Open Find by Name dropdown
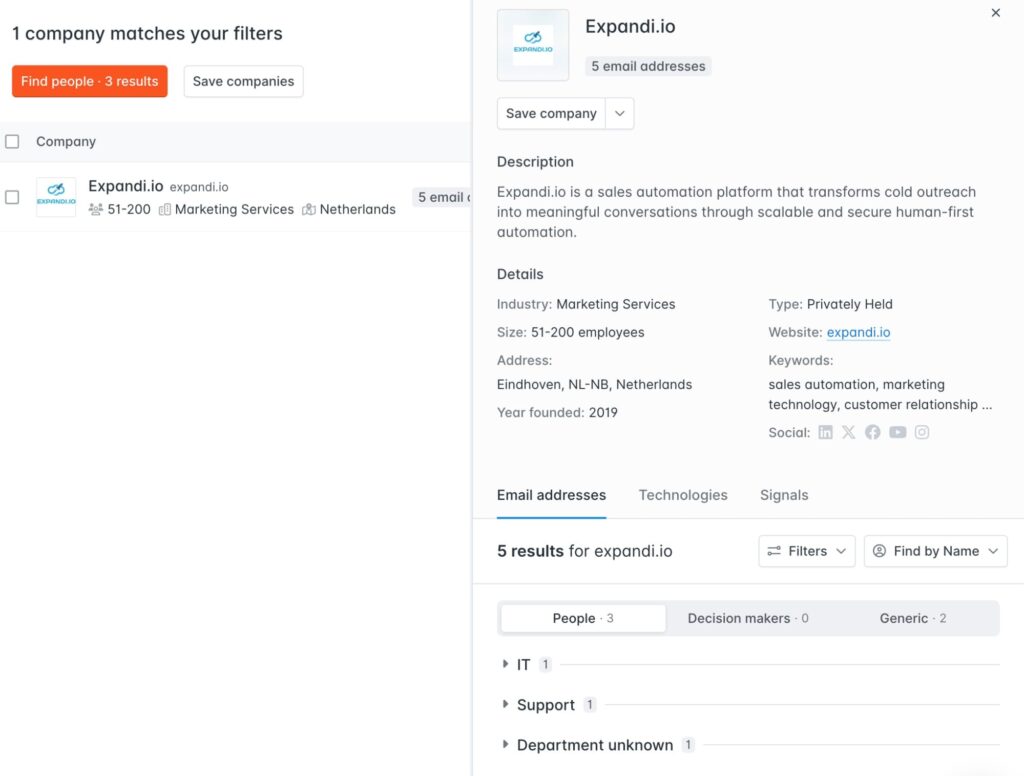The image size is (1024, 776). tap(935, 551)
